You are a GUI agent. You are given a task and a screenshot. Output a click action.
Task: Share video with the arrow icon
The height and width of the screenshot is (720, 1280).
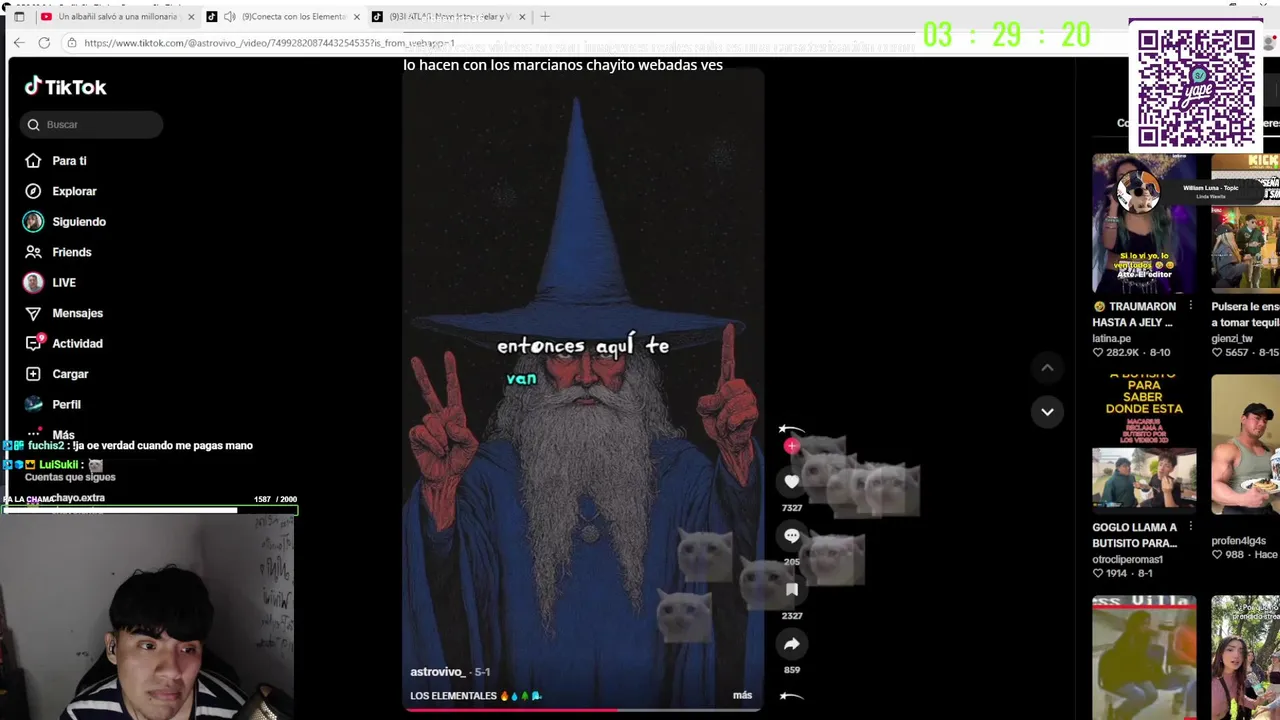792,644
